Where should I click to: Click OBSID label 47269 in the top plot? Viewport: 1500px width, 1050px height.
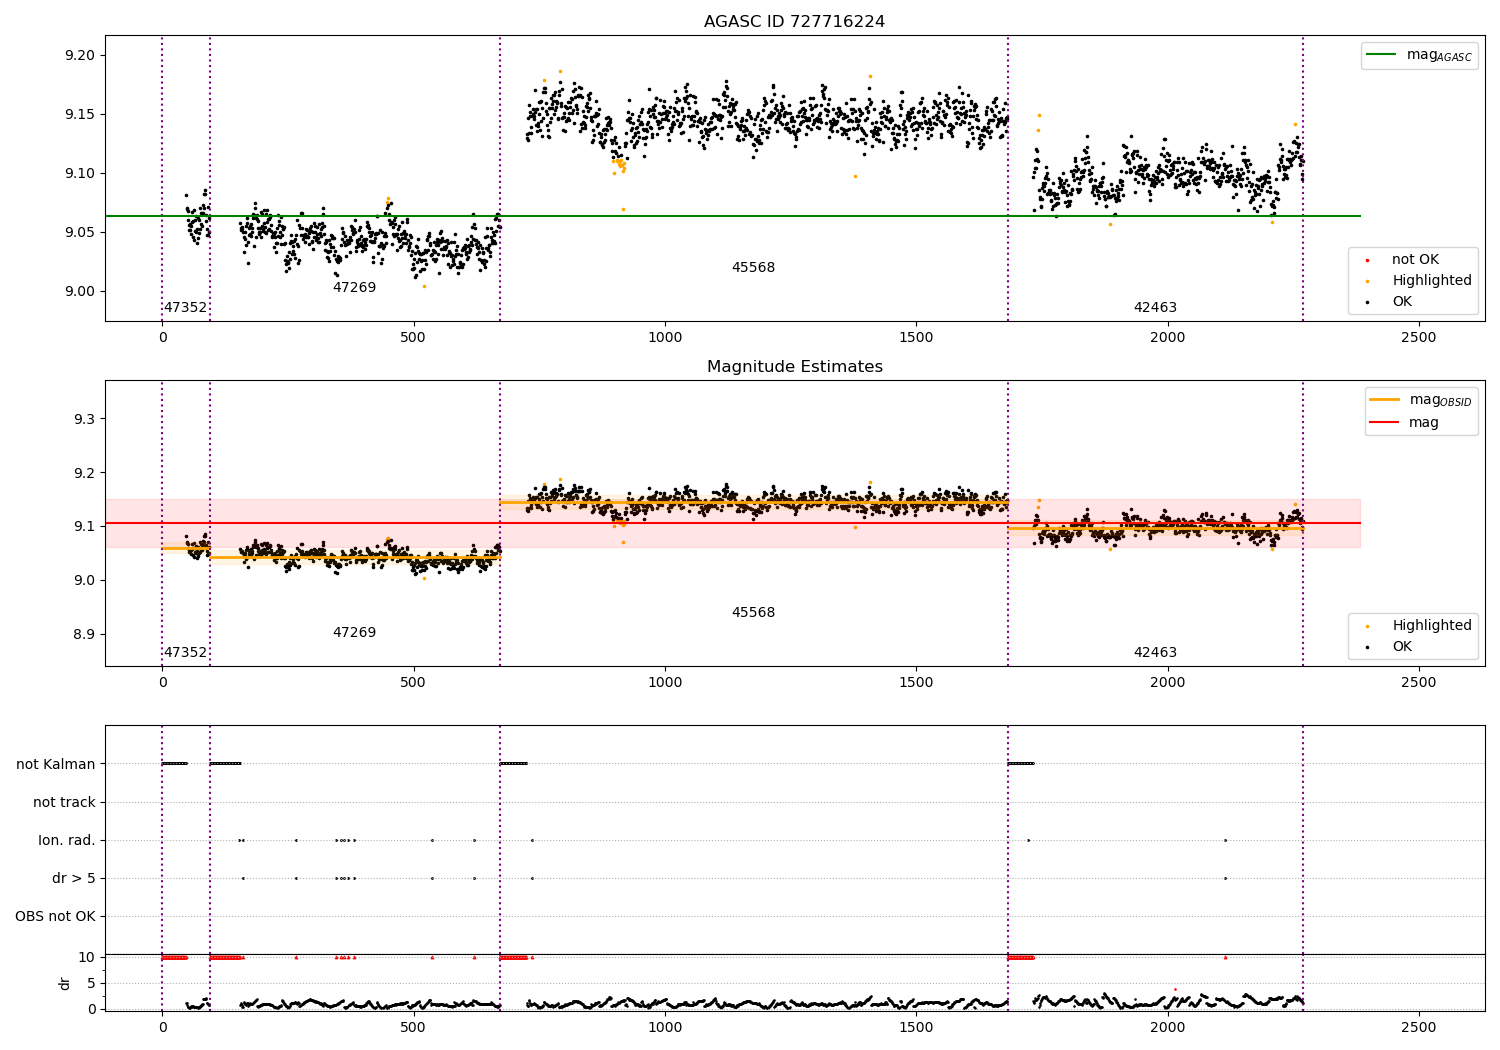(x=354, y=287)
